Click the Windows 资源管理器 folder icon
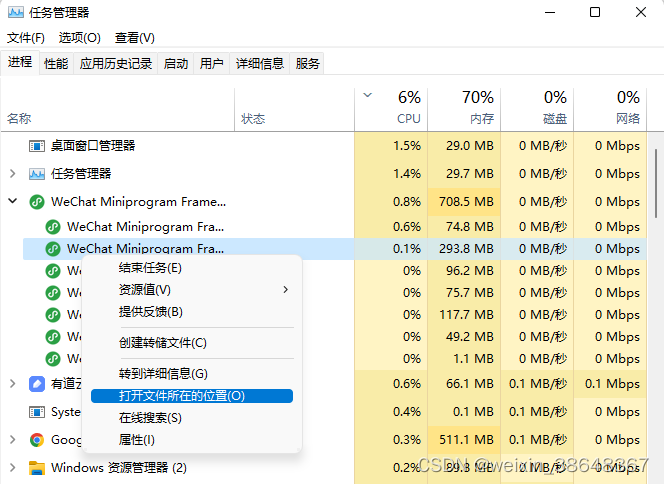This screenshot has width=664, height=484. 37,468
